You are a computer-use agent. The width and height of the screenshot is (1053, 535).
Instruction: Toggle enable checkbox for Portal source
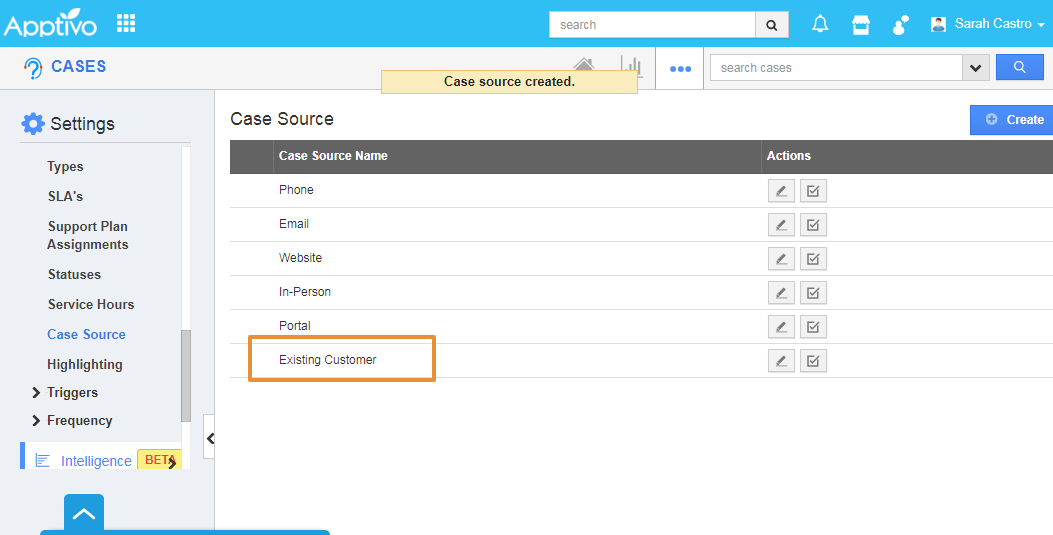tap(813, 327)
